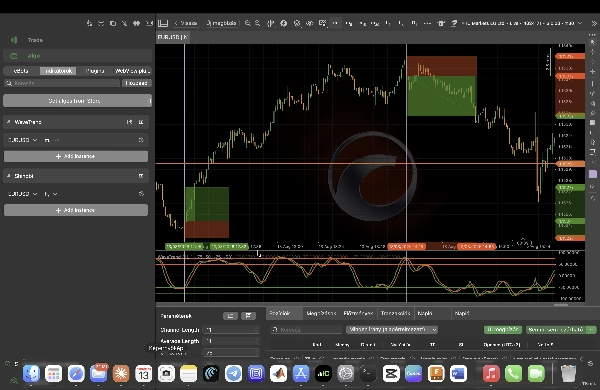Open timeframe dropdown under WaveTrend
This screenshot has width=600, height=390.
coord(52,140)
